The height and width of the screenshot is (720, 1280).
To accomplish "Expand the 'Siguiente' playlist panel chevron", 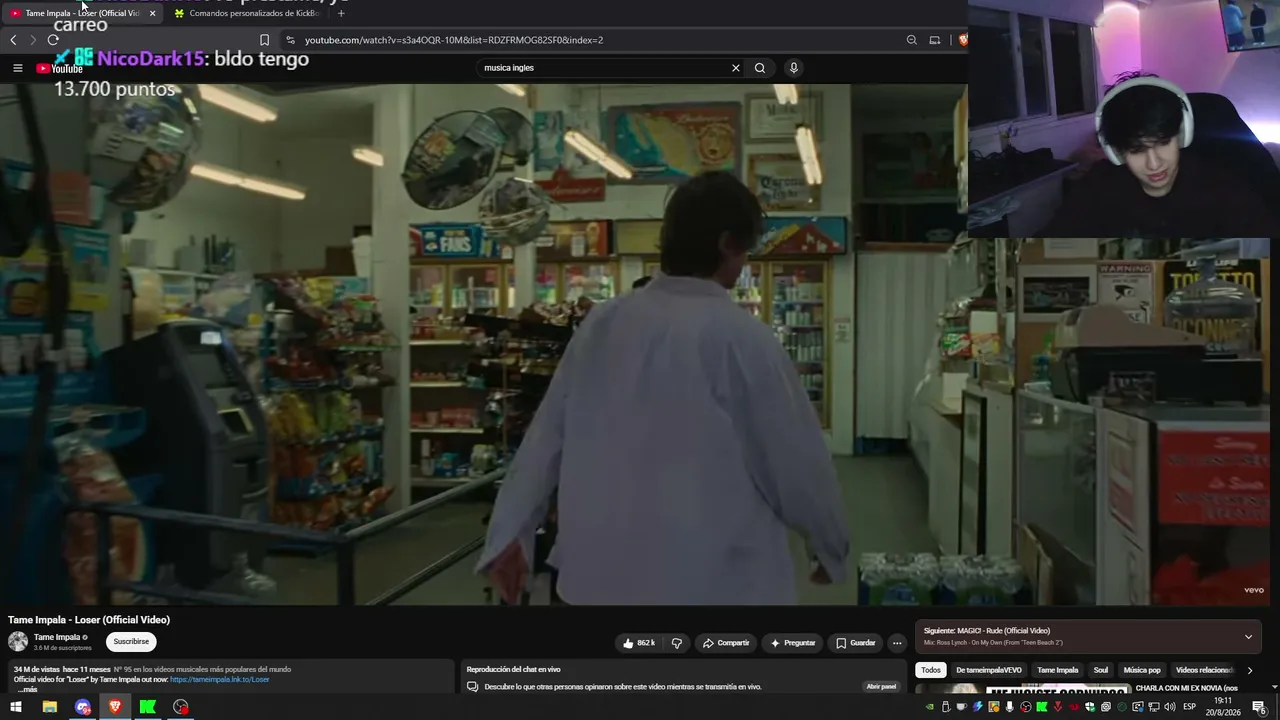I will pyautogui.click(x=1248, y=637).
